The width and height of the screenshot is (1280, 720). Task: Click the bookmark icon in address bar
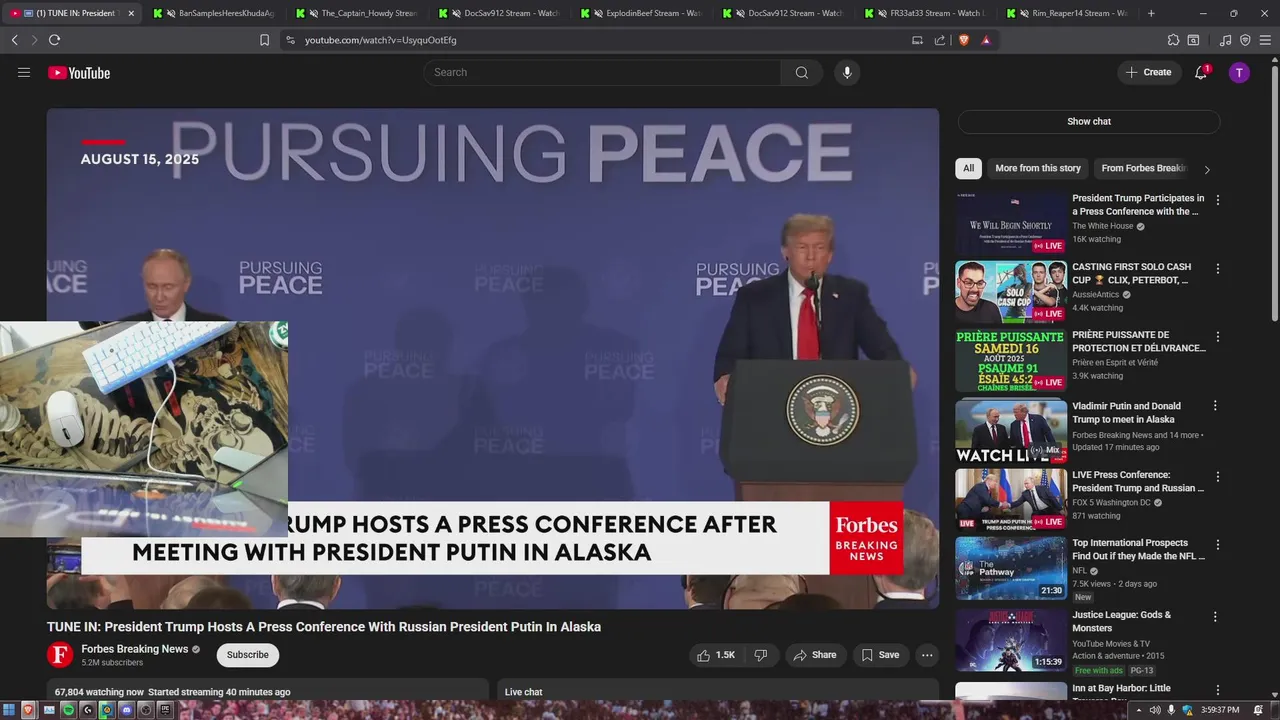[264, 40]
